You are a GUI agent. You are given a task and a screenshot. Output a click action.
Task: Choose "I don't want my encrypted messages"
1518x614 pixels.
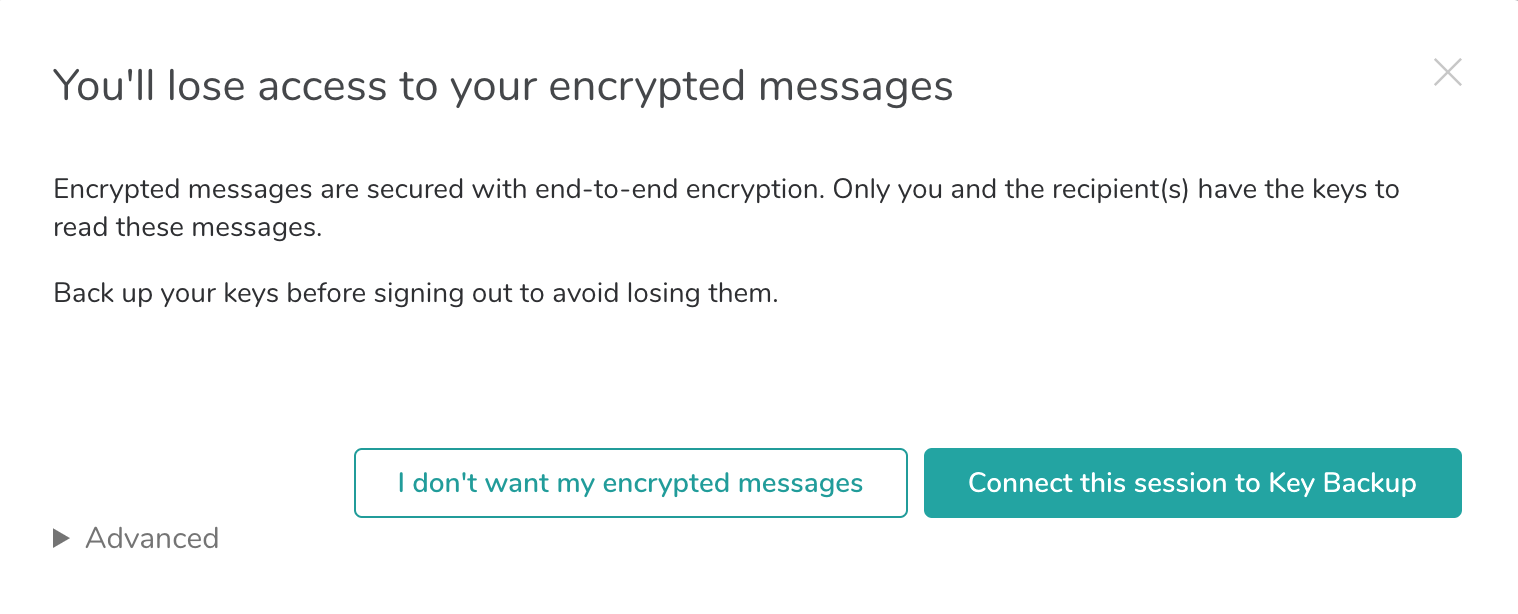pos(630,483)
